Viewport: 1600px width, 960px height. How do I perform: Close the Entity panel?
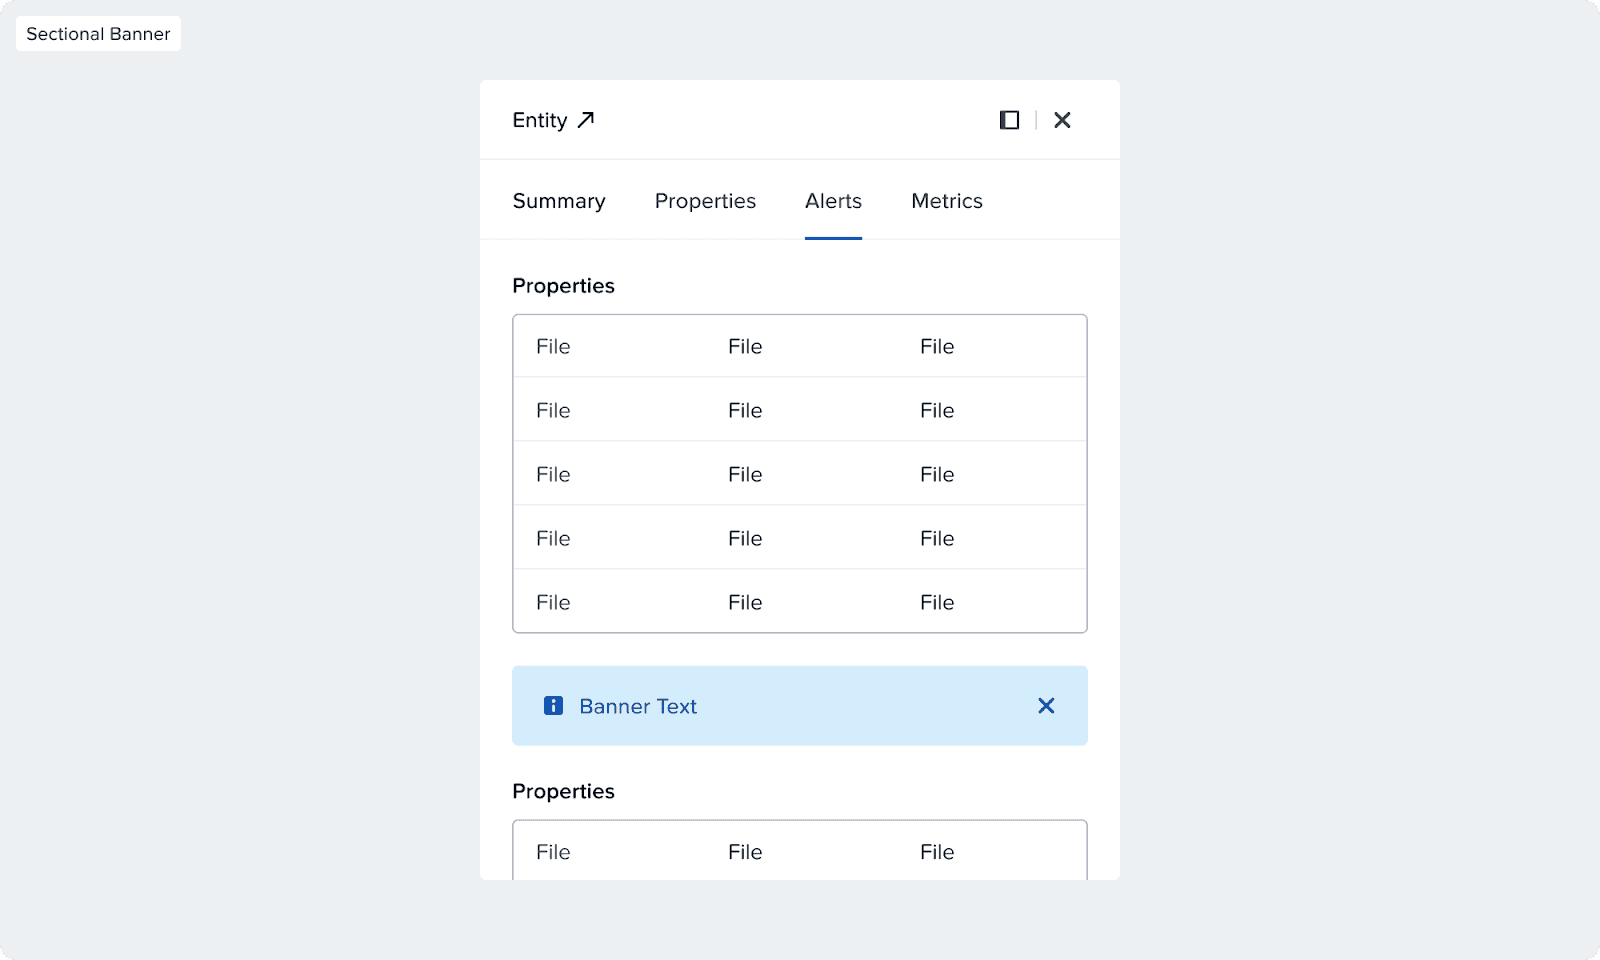point(1062,120)
